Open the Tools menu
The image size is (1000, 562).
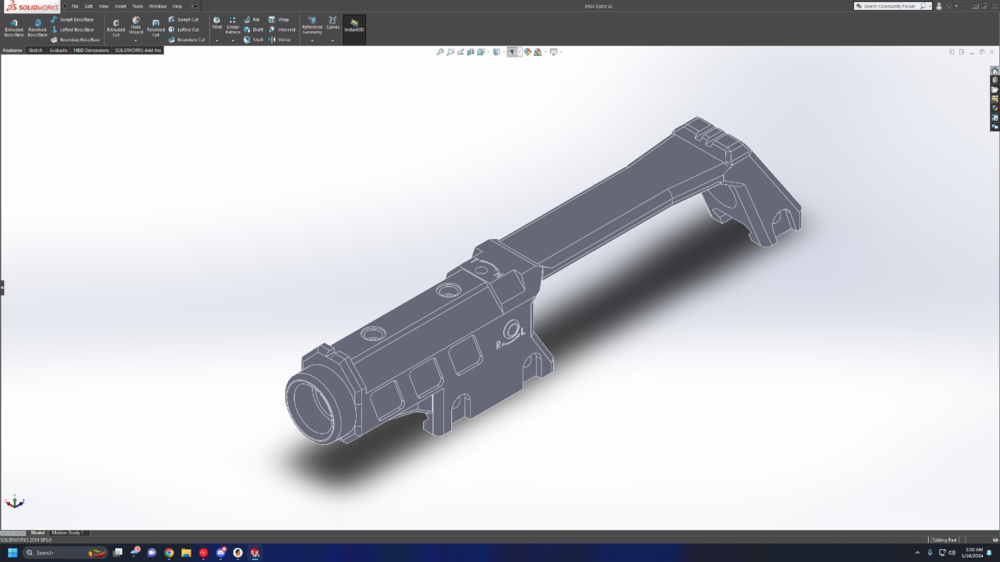(137, 6)
